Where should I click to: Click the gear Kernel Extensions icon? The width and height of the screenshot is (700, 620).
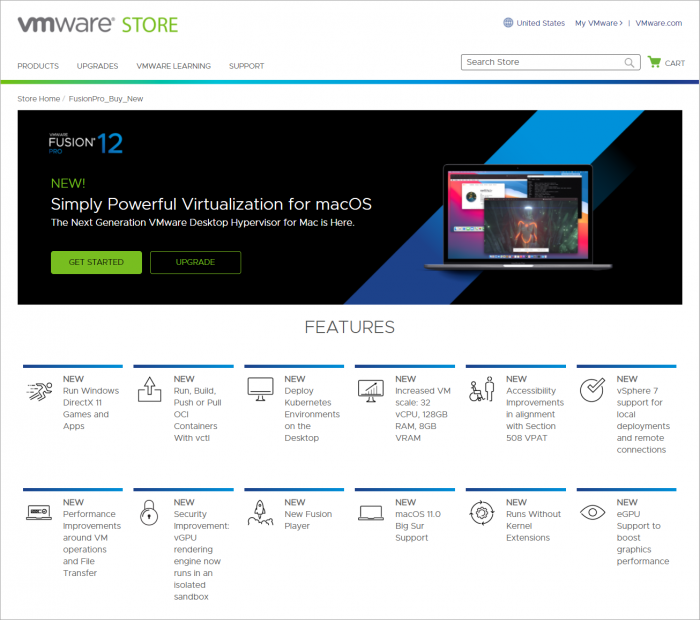point(482,513)
